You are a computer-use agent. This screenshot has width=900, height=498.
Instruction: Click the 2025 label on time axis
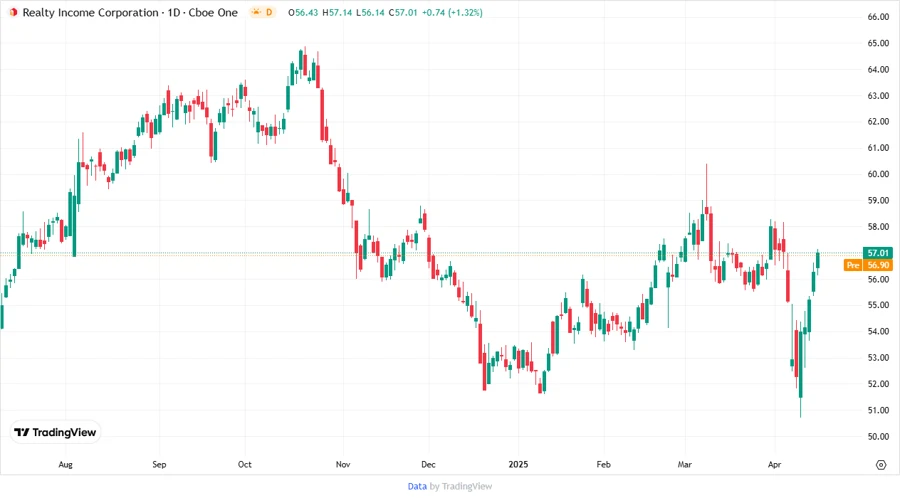(x=517, y=465)
